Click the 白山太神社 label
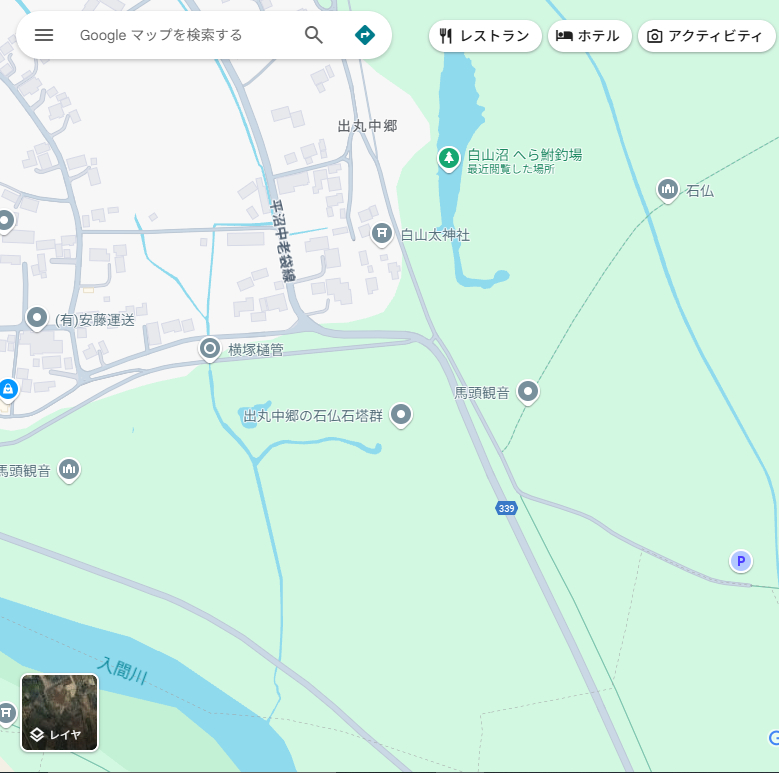The image size is (779, 773). coord(435,235)
